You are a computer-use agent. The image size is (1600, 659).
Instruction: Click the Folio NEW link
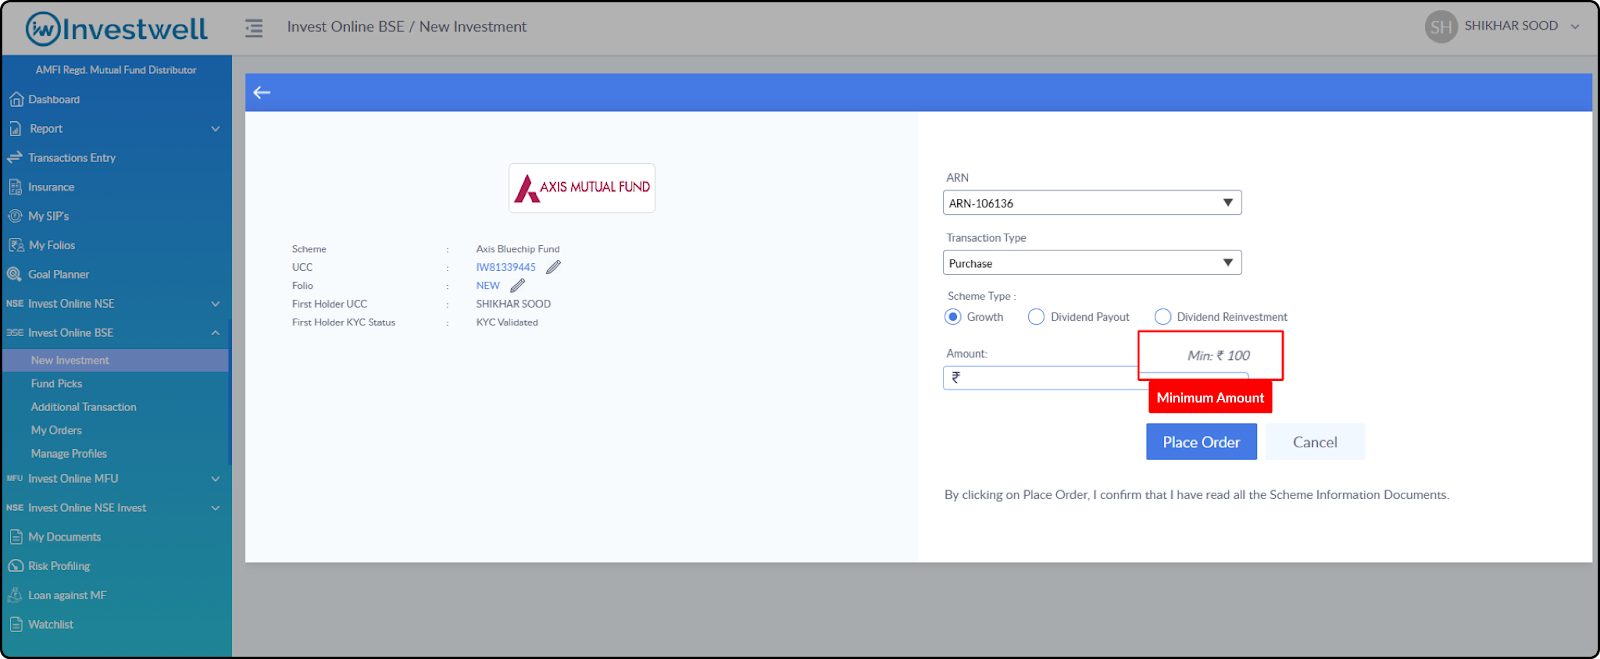pyautogui.click(x=488, y=286)
